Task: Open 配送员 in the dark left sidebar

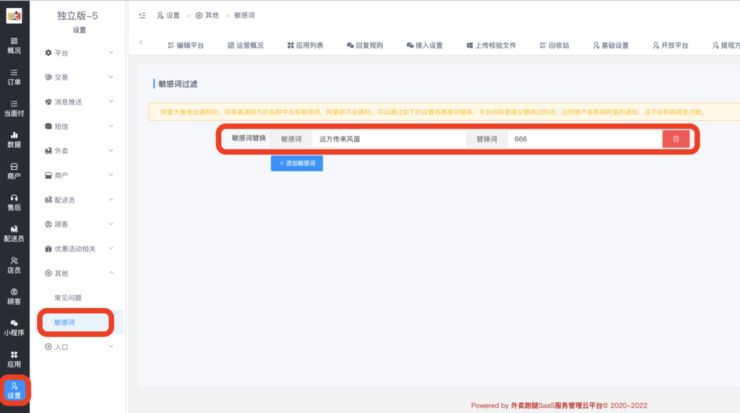Action: point(14,234)
